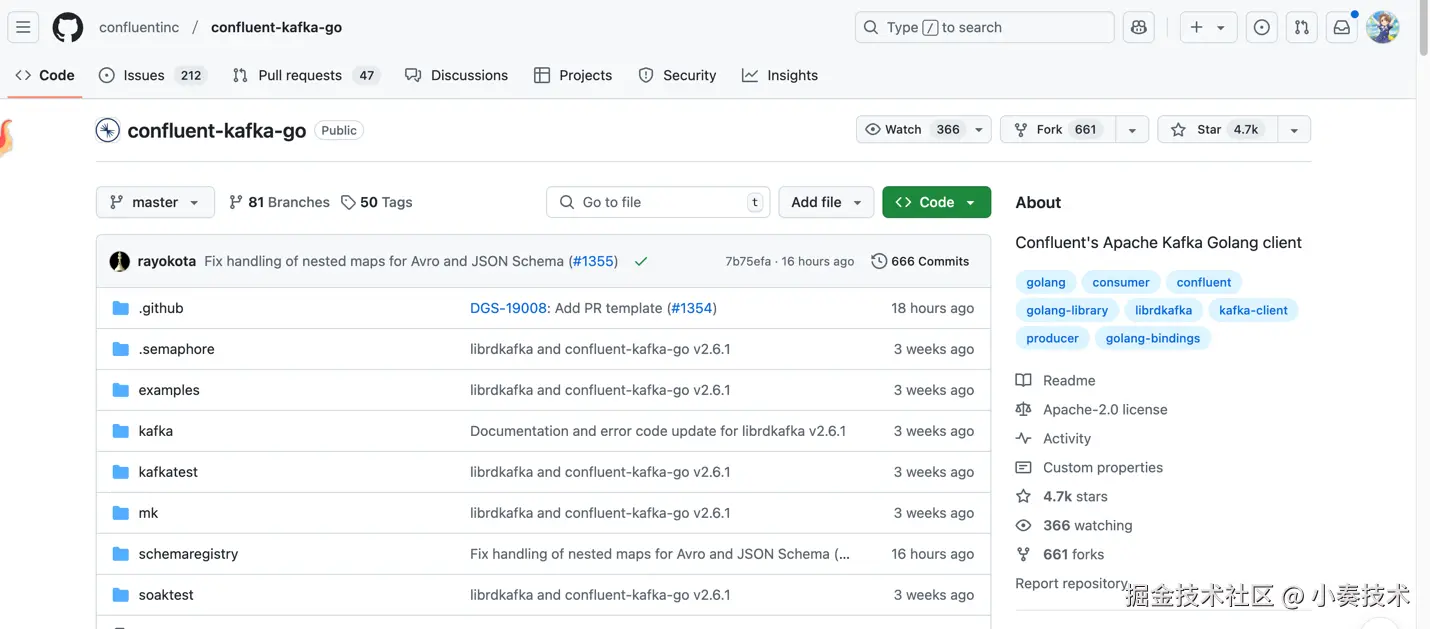Open the master branch selector dropdown

click(x=155, y=202)
